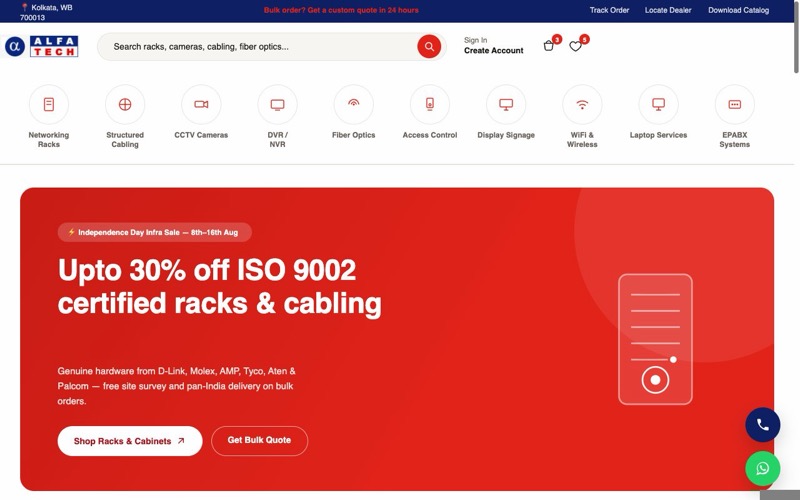Click Track Order link
The height and width of the screenshot is (500, 800).
coord(609,10)
